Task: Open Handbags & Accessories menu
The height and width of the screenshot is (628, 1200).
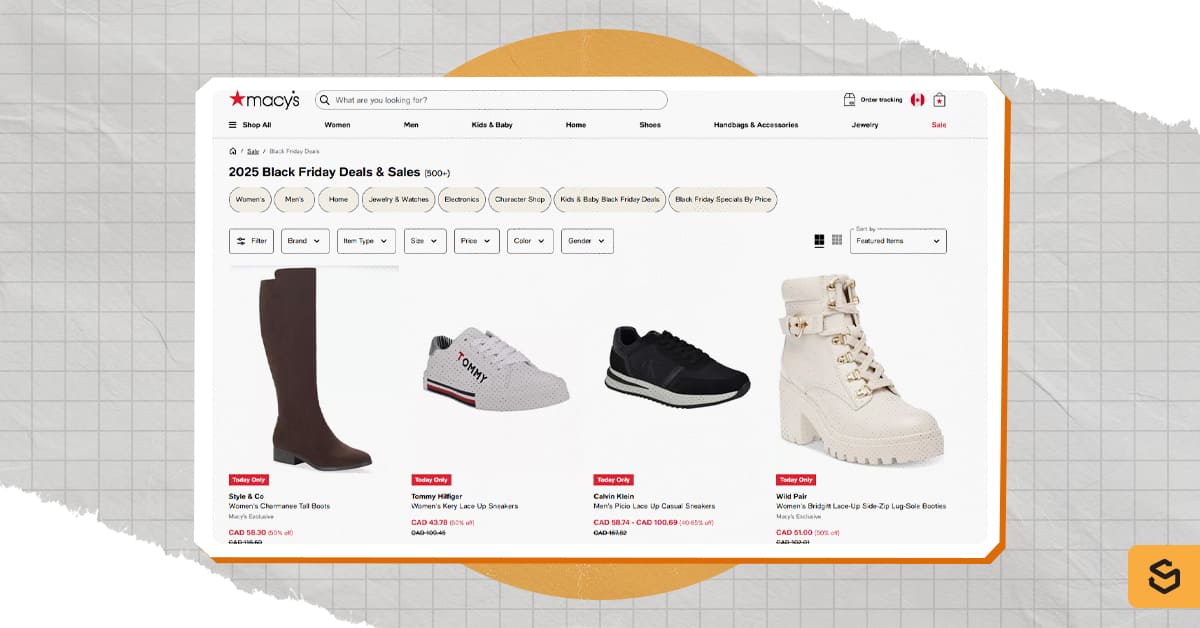Action: click(756, 125)
